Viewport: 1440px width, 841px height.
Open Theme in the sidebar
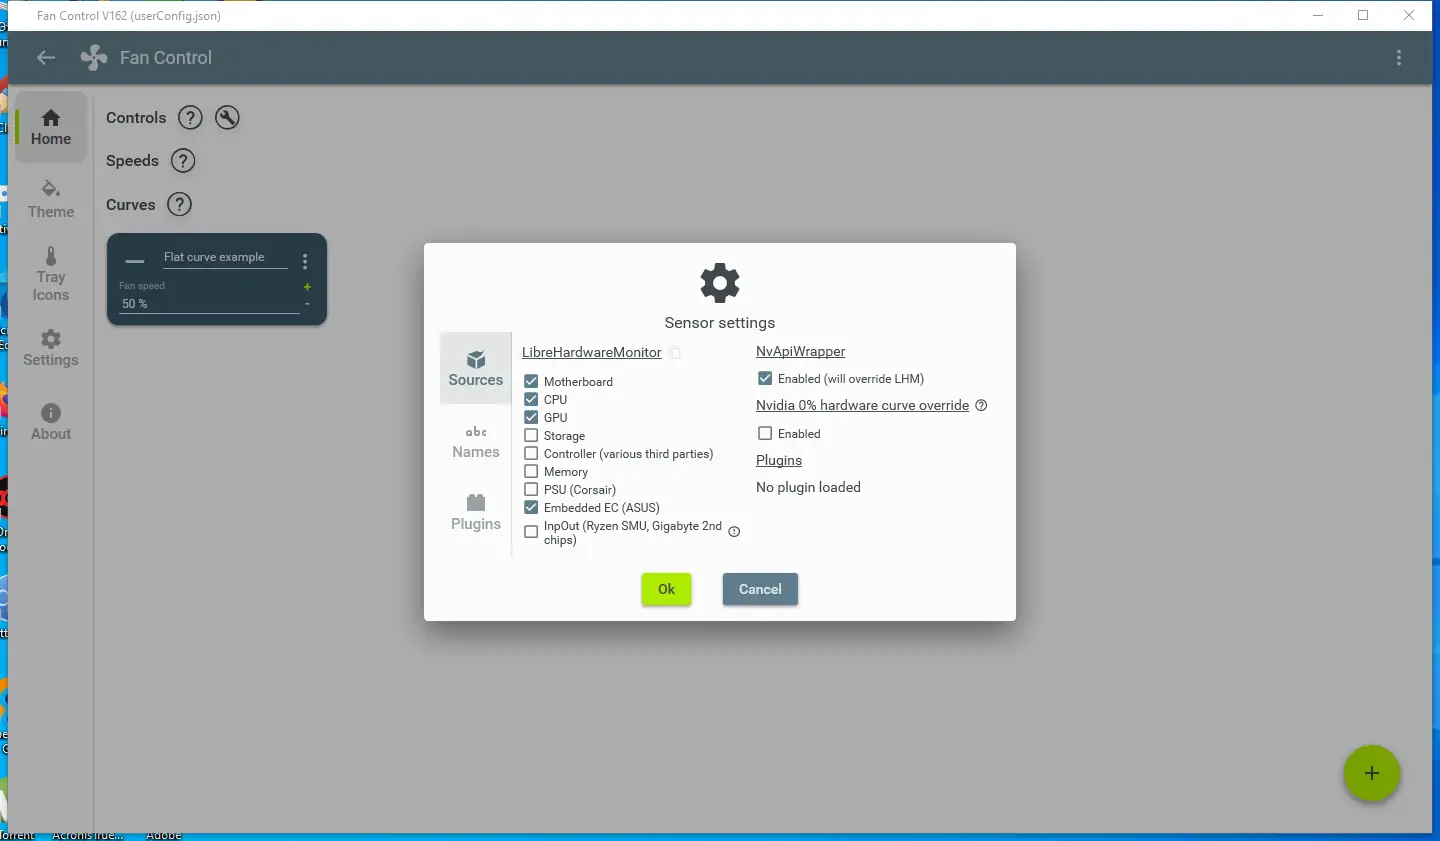(x=51, y=200)
